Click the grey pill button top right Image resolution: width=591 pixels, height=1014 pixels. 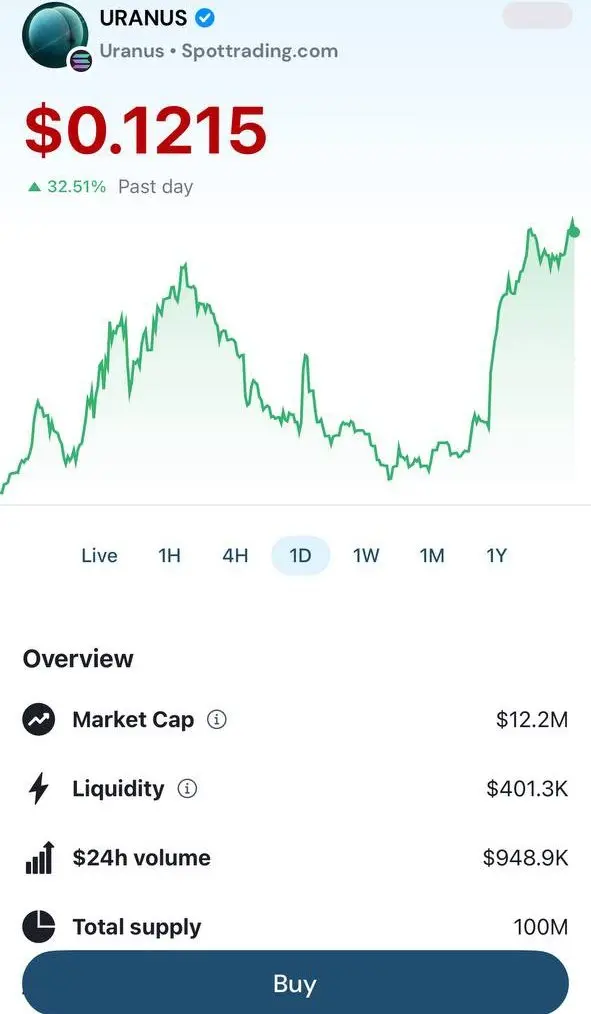tap(537, 16)
